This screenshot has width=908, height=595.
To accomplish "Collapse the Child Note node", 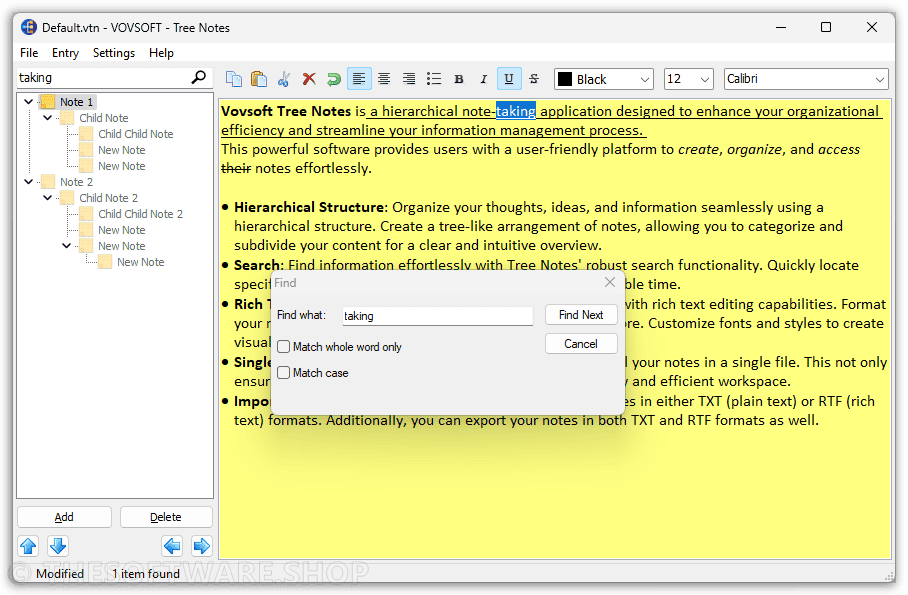I will tap(47, 118).
